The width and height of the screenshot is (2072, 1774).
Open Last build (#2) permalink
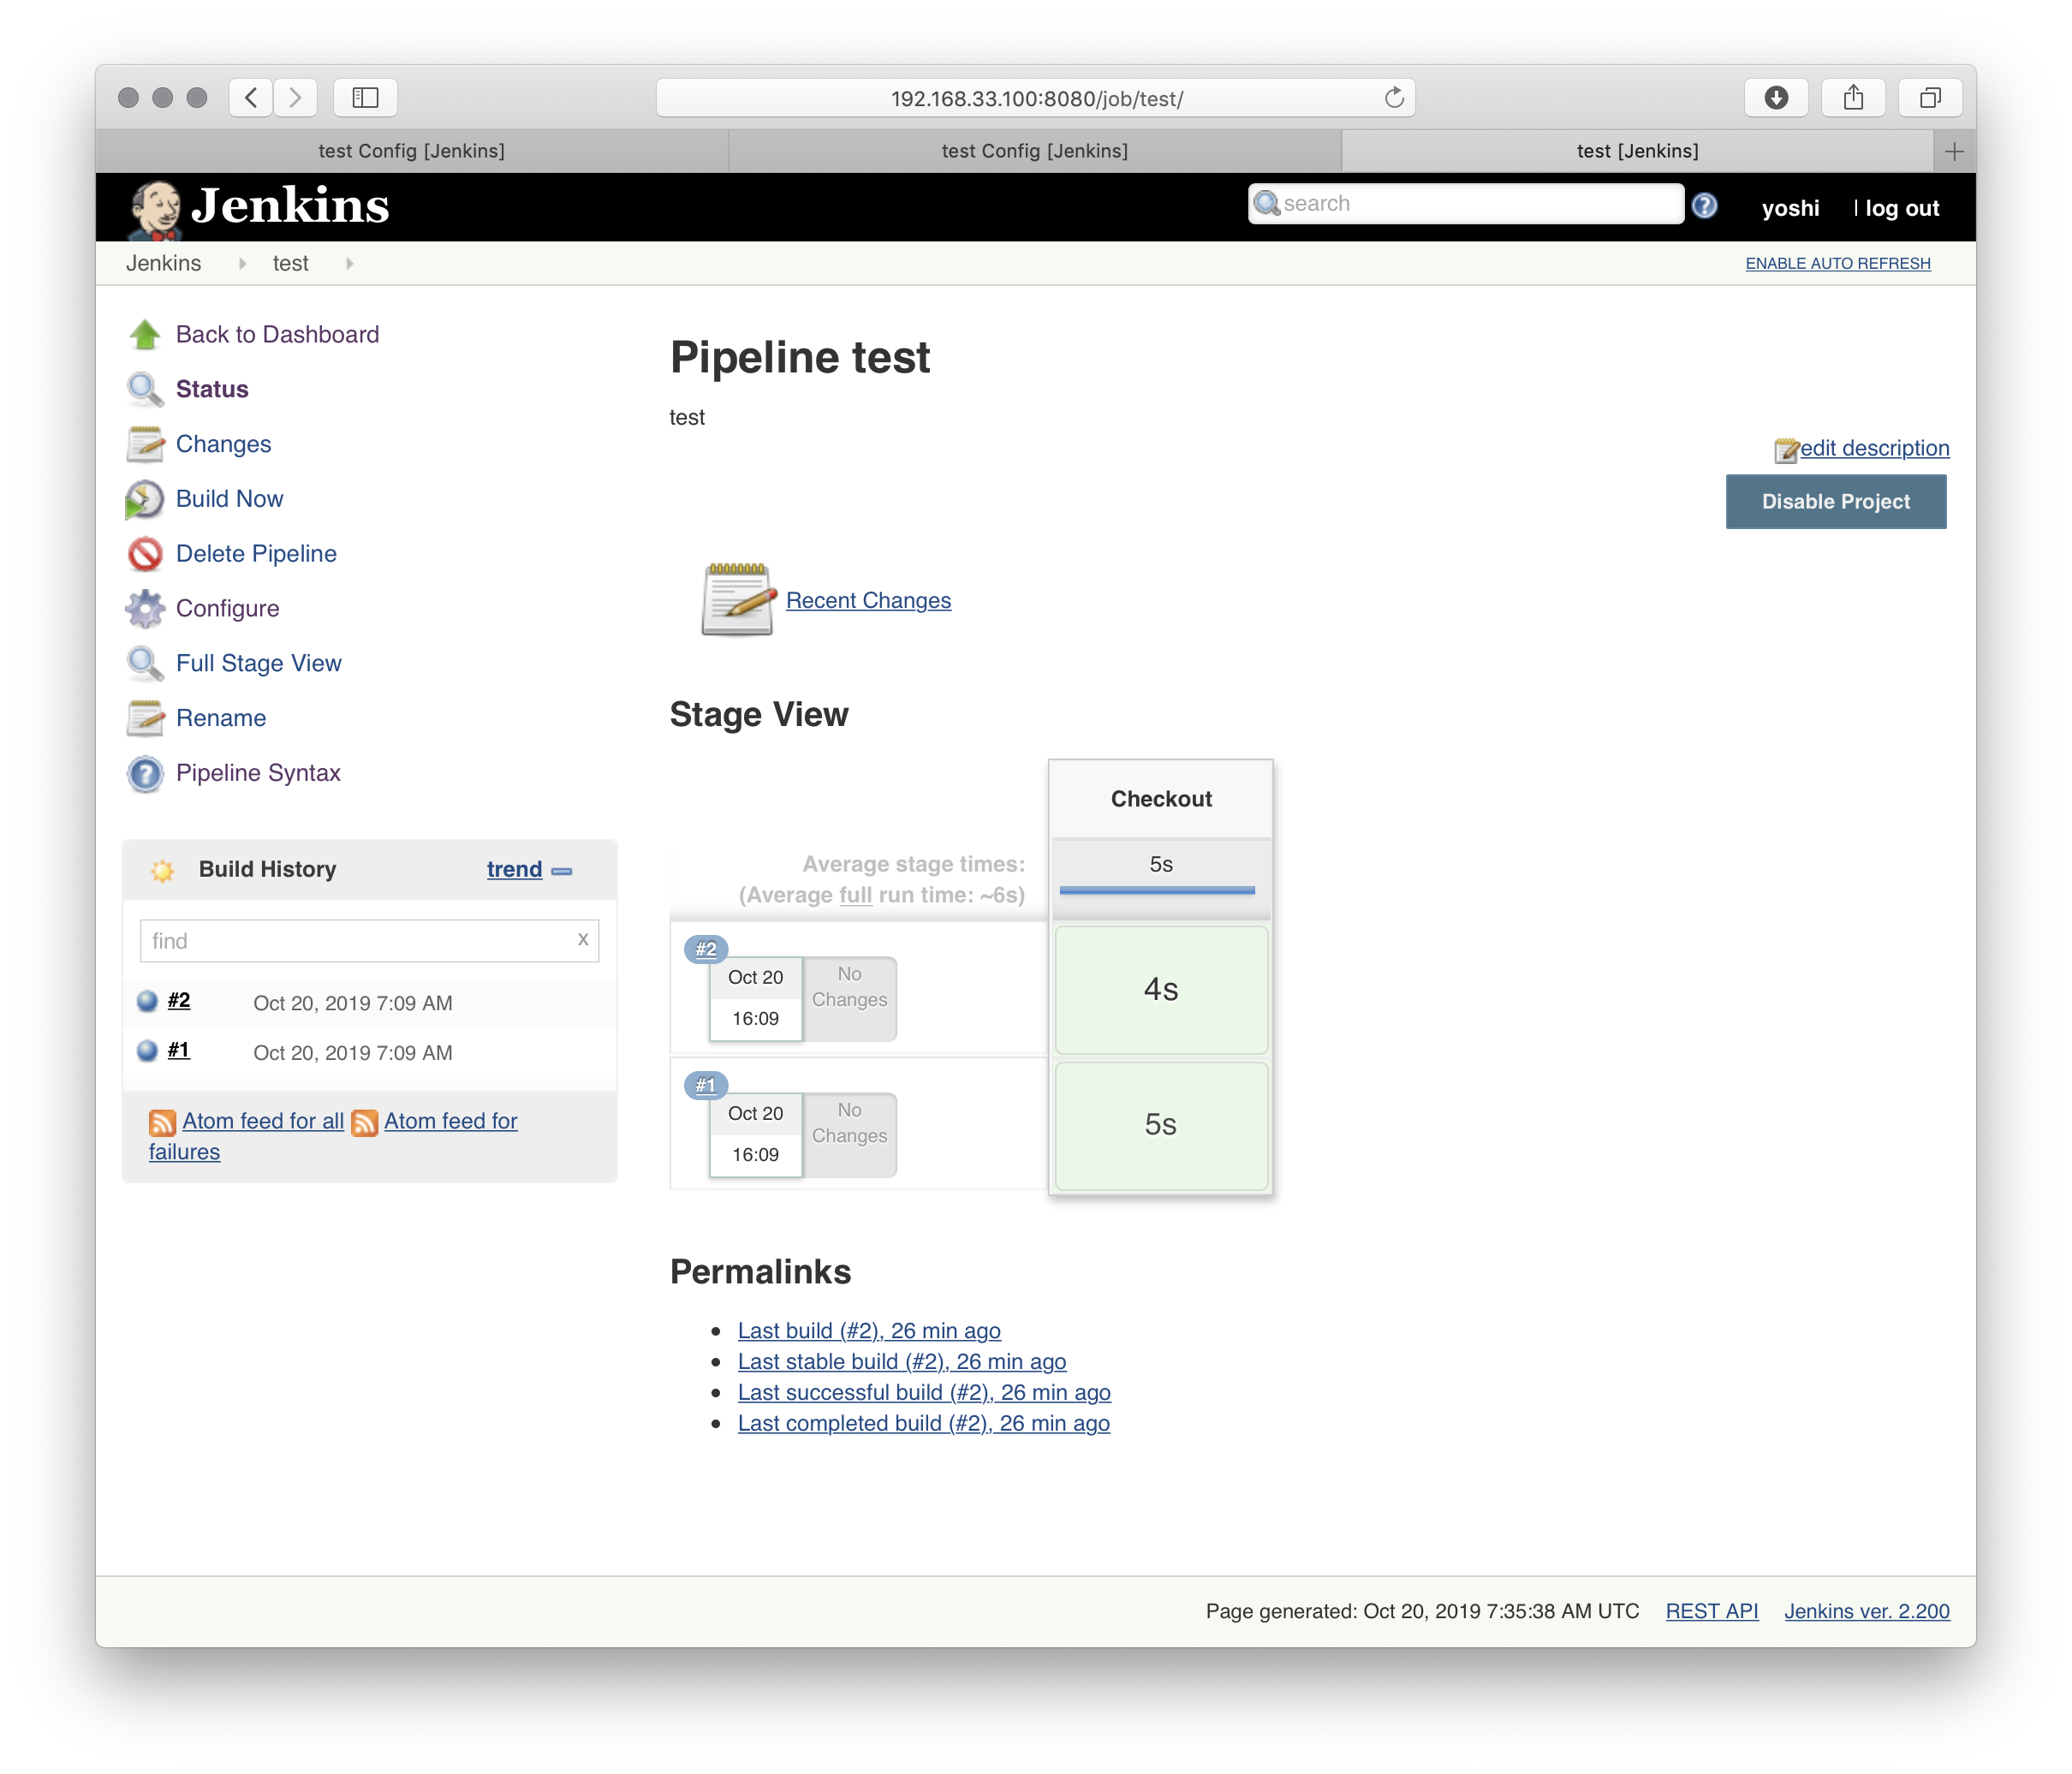[x=869, y=1331]
